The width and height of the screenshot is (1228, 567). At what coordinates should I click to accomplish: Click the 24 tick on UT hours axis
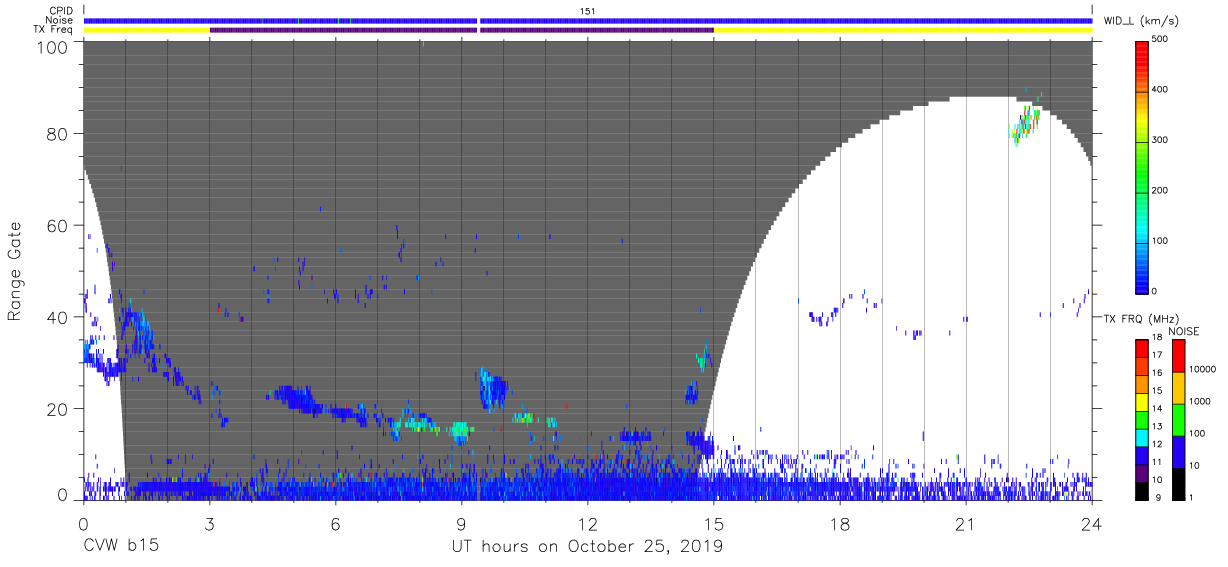[x=1092, y=524]
